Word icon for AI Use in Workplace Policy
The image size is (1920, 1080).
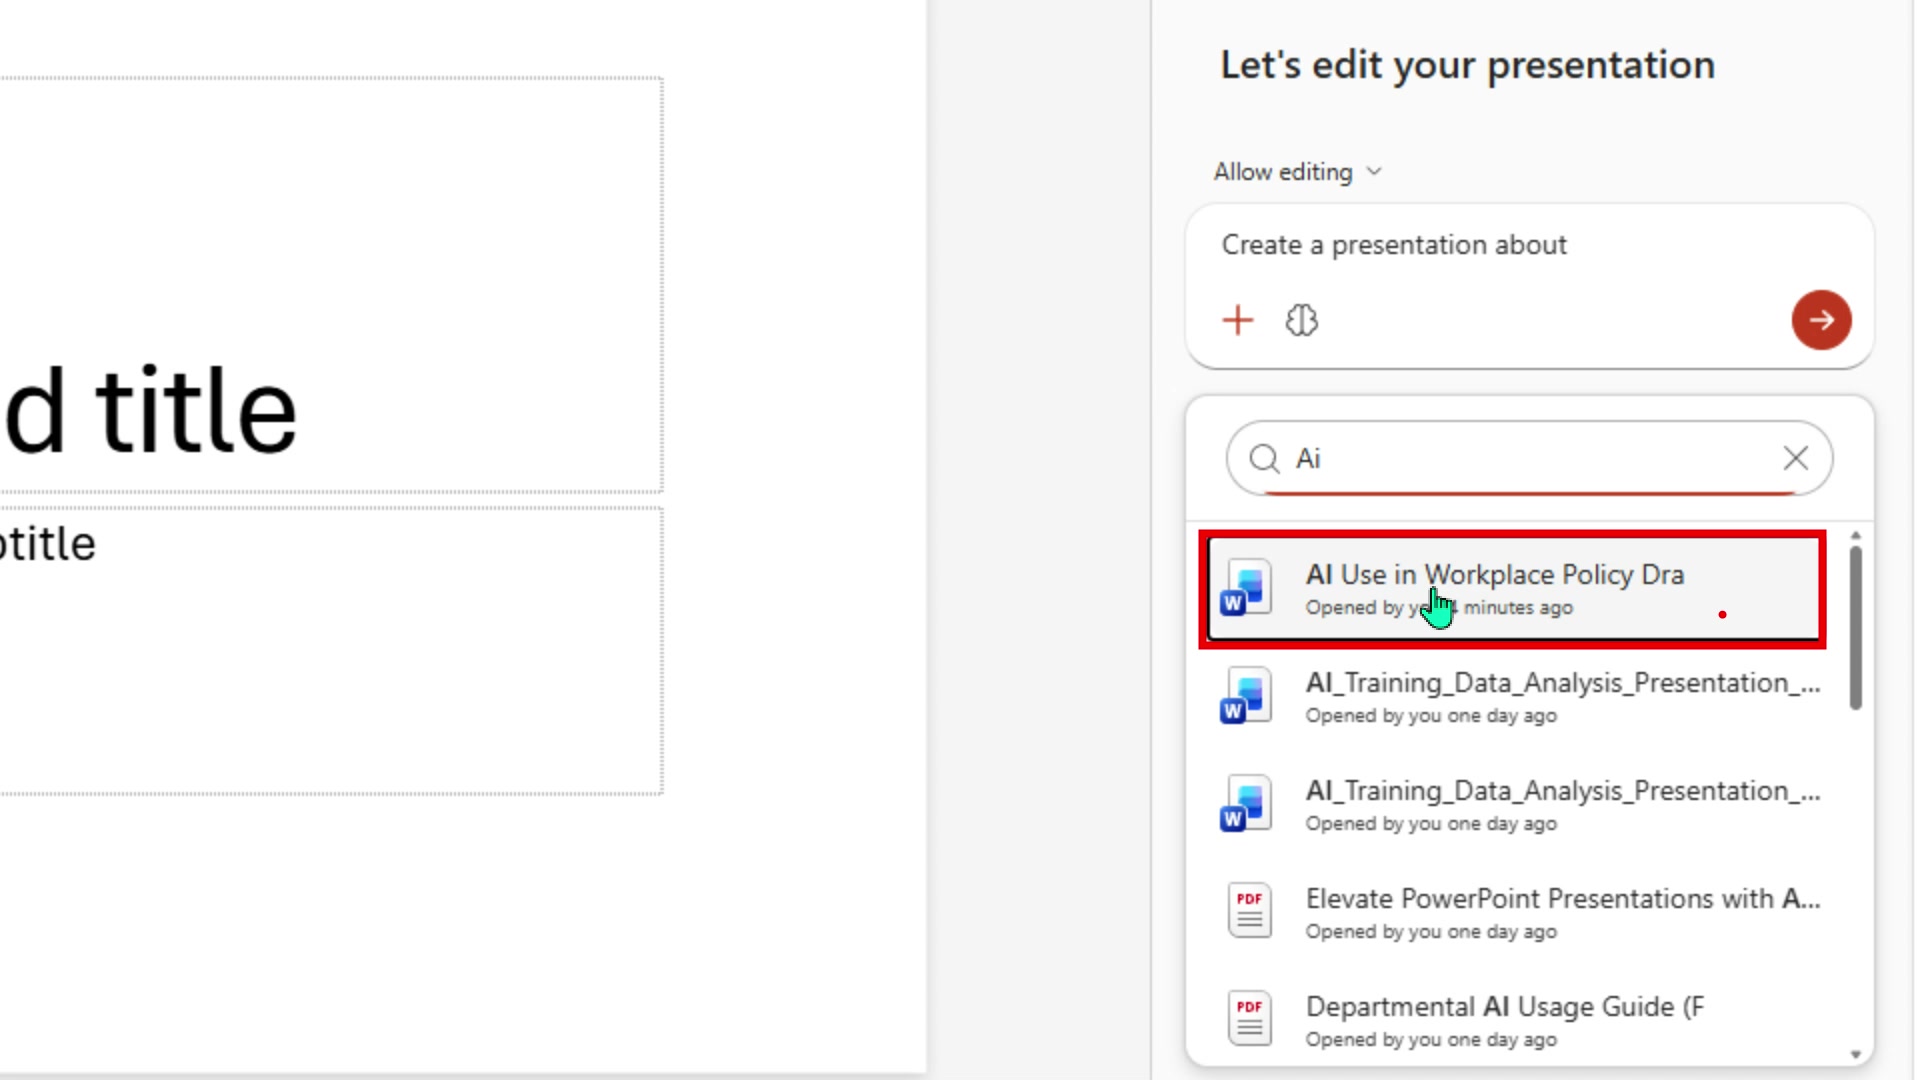point(1246,588)
